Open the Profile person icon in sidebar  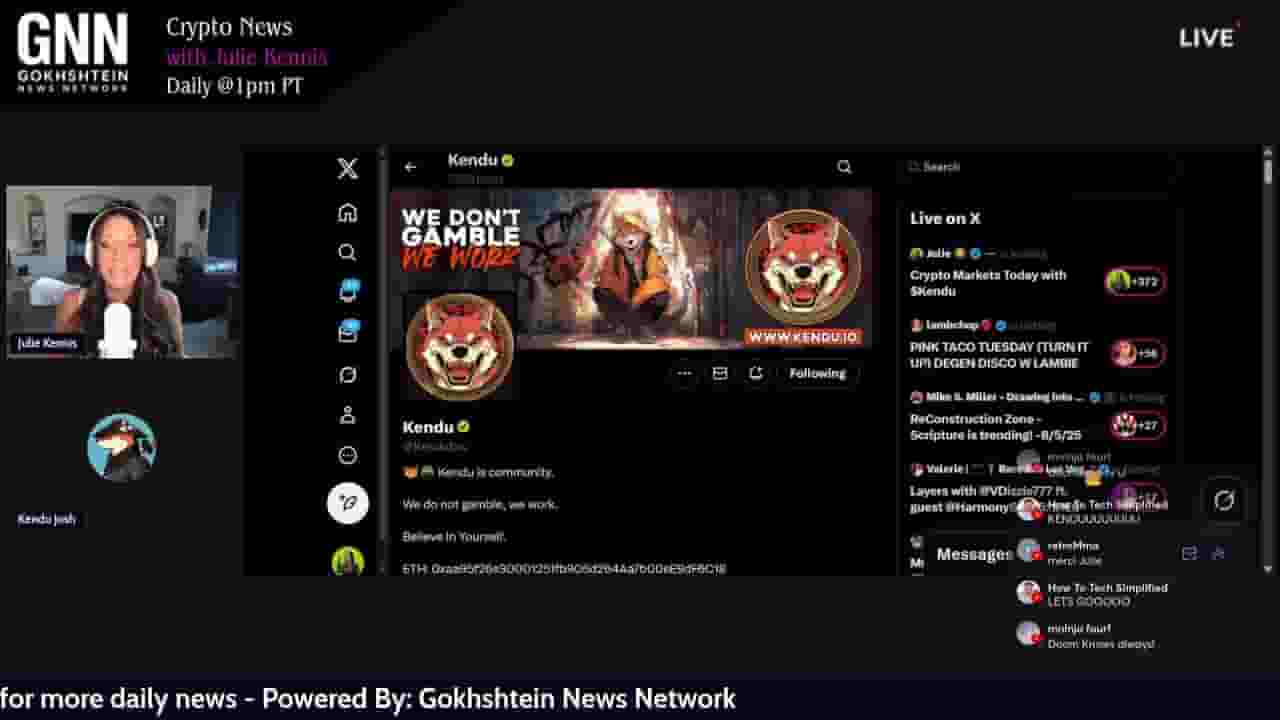348,415
